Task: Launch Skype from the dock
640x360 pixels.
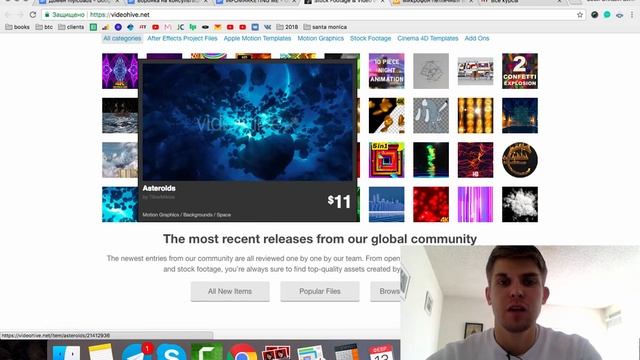Action: click(x=171, y=352)
